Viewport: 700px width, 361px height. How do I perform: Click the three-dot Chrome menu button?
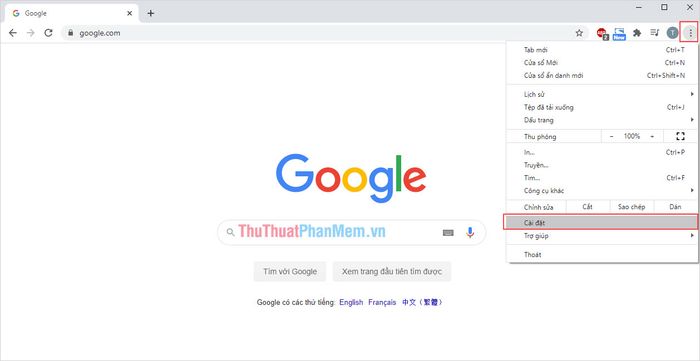point(690,33)
